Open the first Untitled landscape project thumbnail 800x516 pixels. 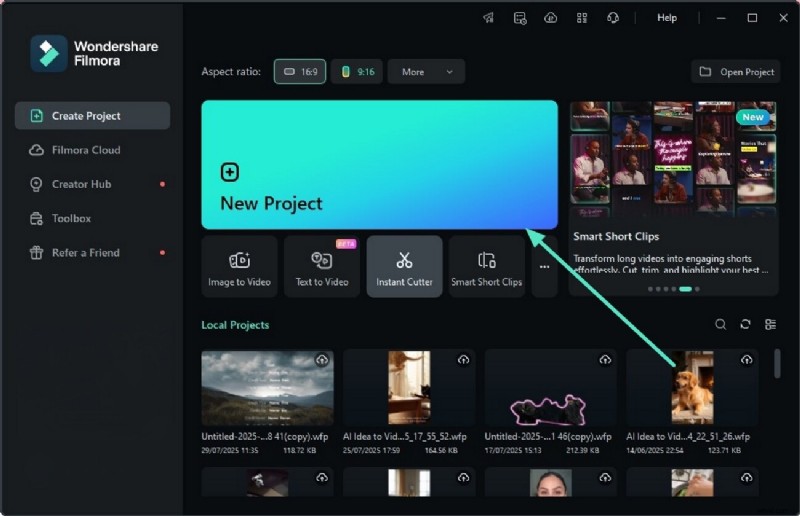pyautogui.click(x=267, y=388)
